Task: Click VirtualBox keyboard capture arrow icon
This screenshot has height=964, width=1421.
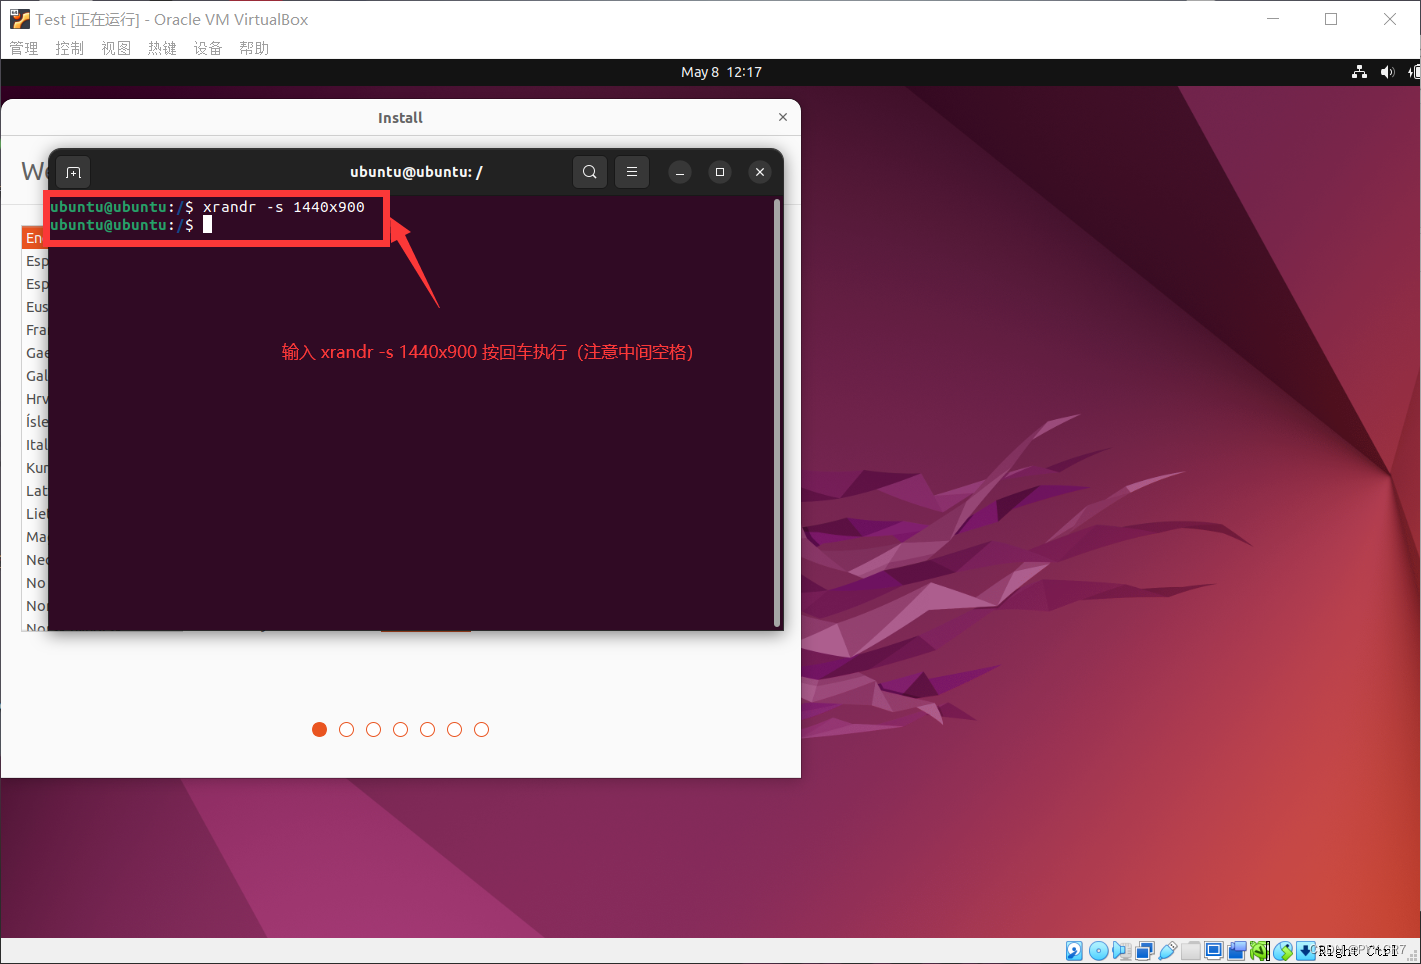Action: pos(1306,950)
